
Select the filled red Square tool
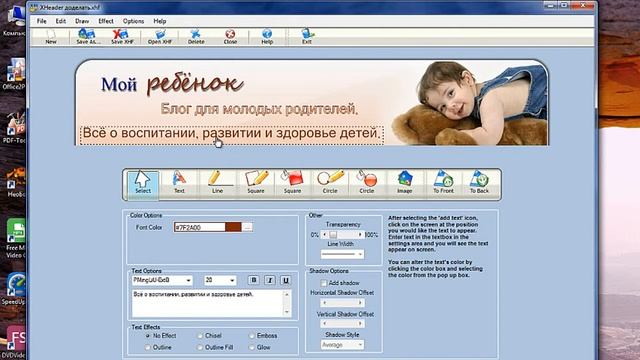click(x=292, y=183)
